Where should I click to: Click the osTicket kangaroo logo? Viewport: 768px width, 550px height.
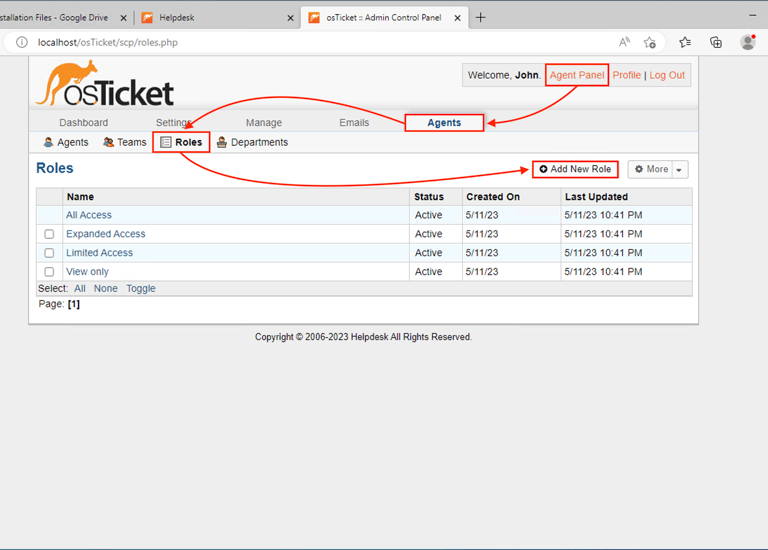click(105, 83)
